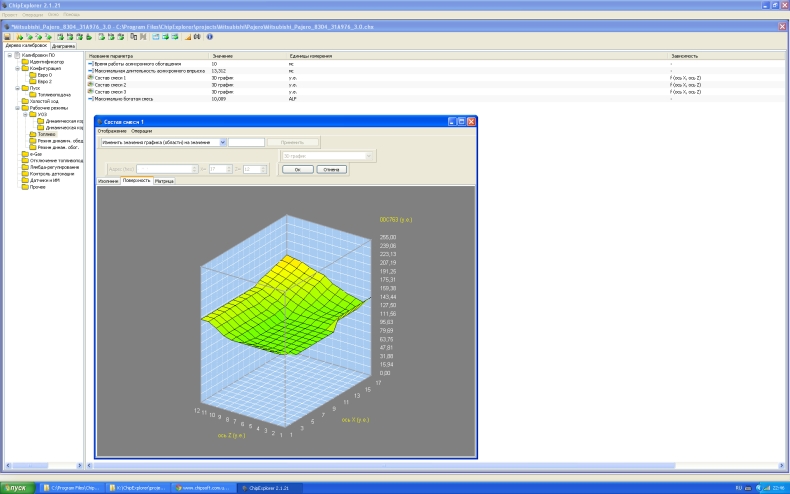Open the Операции menu in dialog
The width and height of the screenshot is (790, 494).
142,131
